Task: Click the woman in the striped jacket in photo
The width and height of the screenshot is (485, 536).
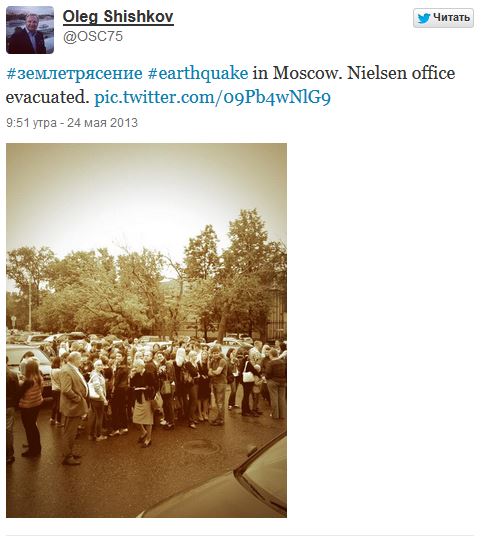Action: [31, 407]
